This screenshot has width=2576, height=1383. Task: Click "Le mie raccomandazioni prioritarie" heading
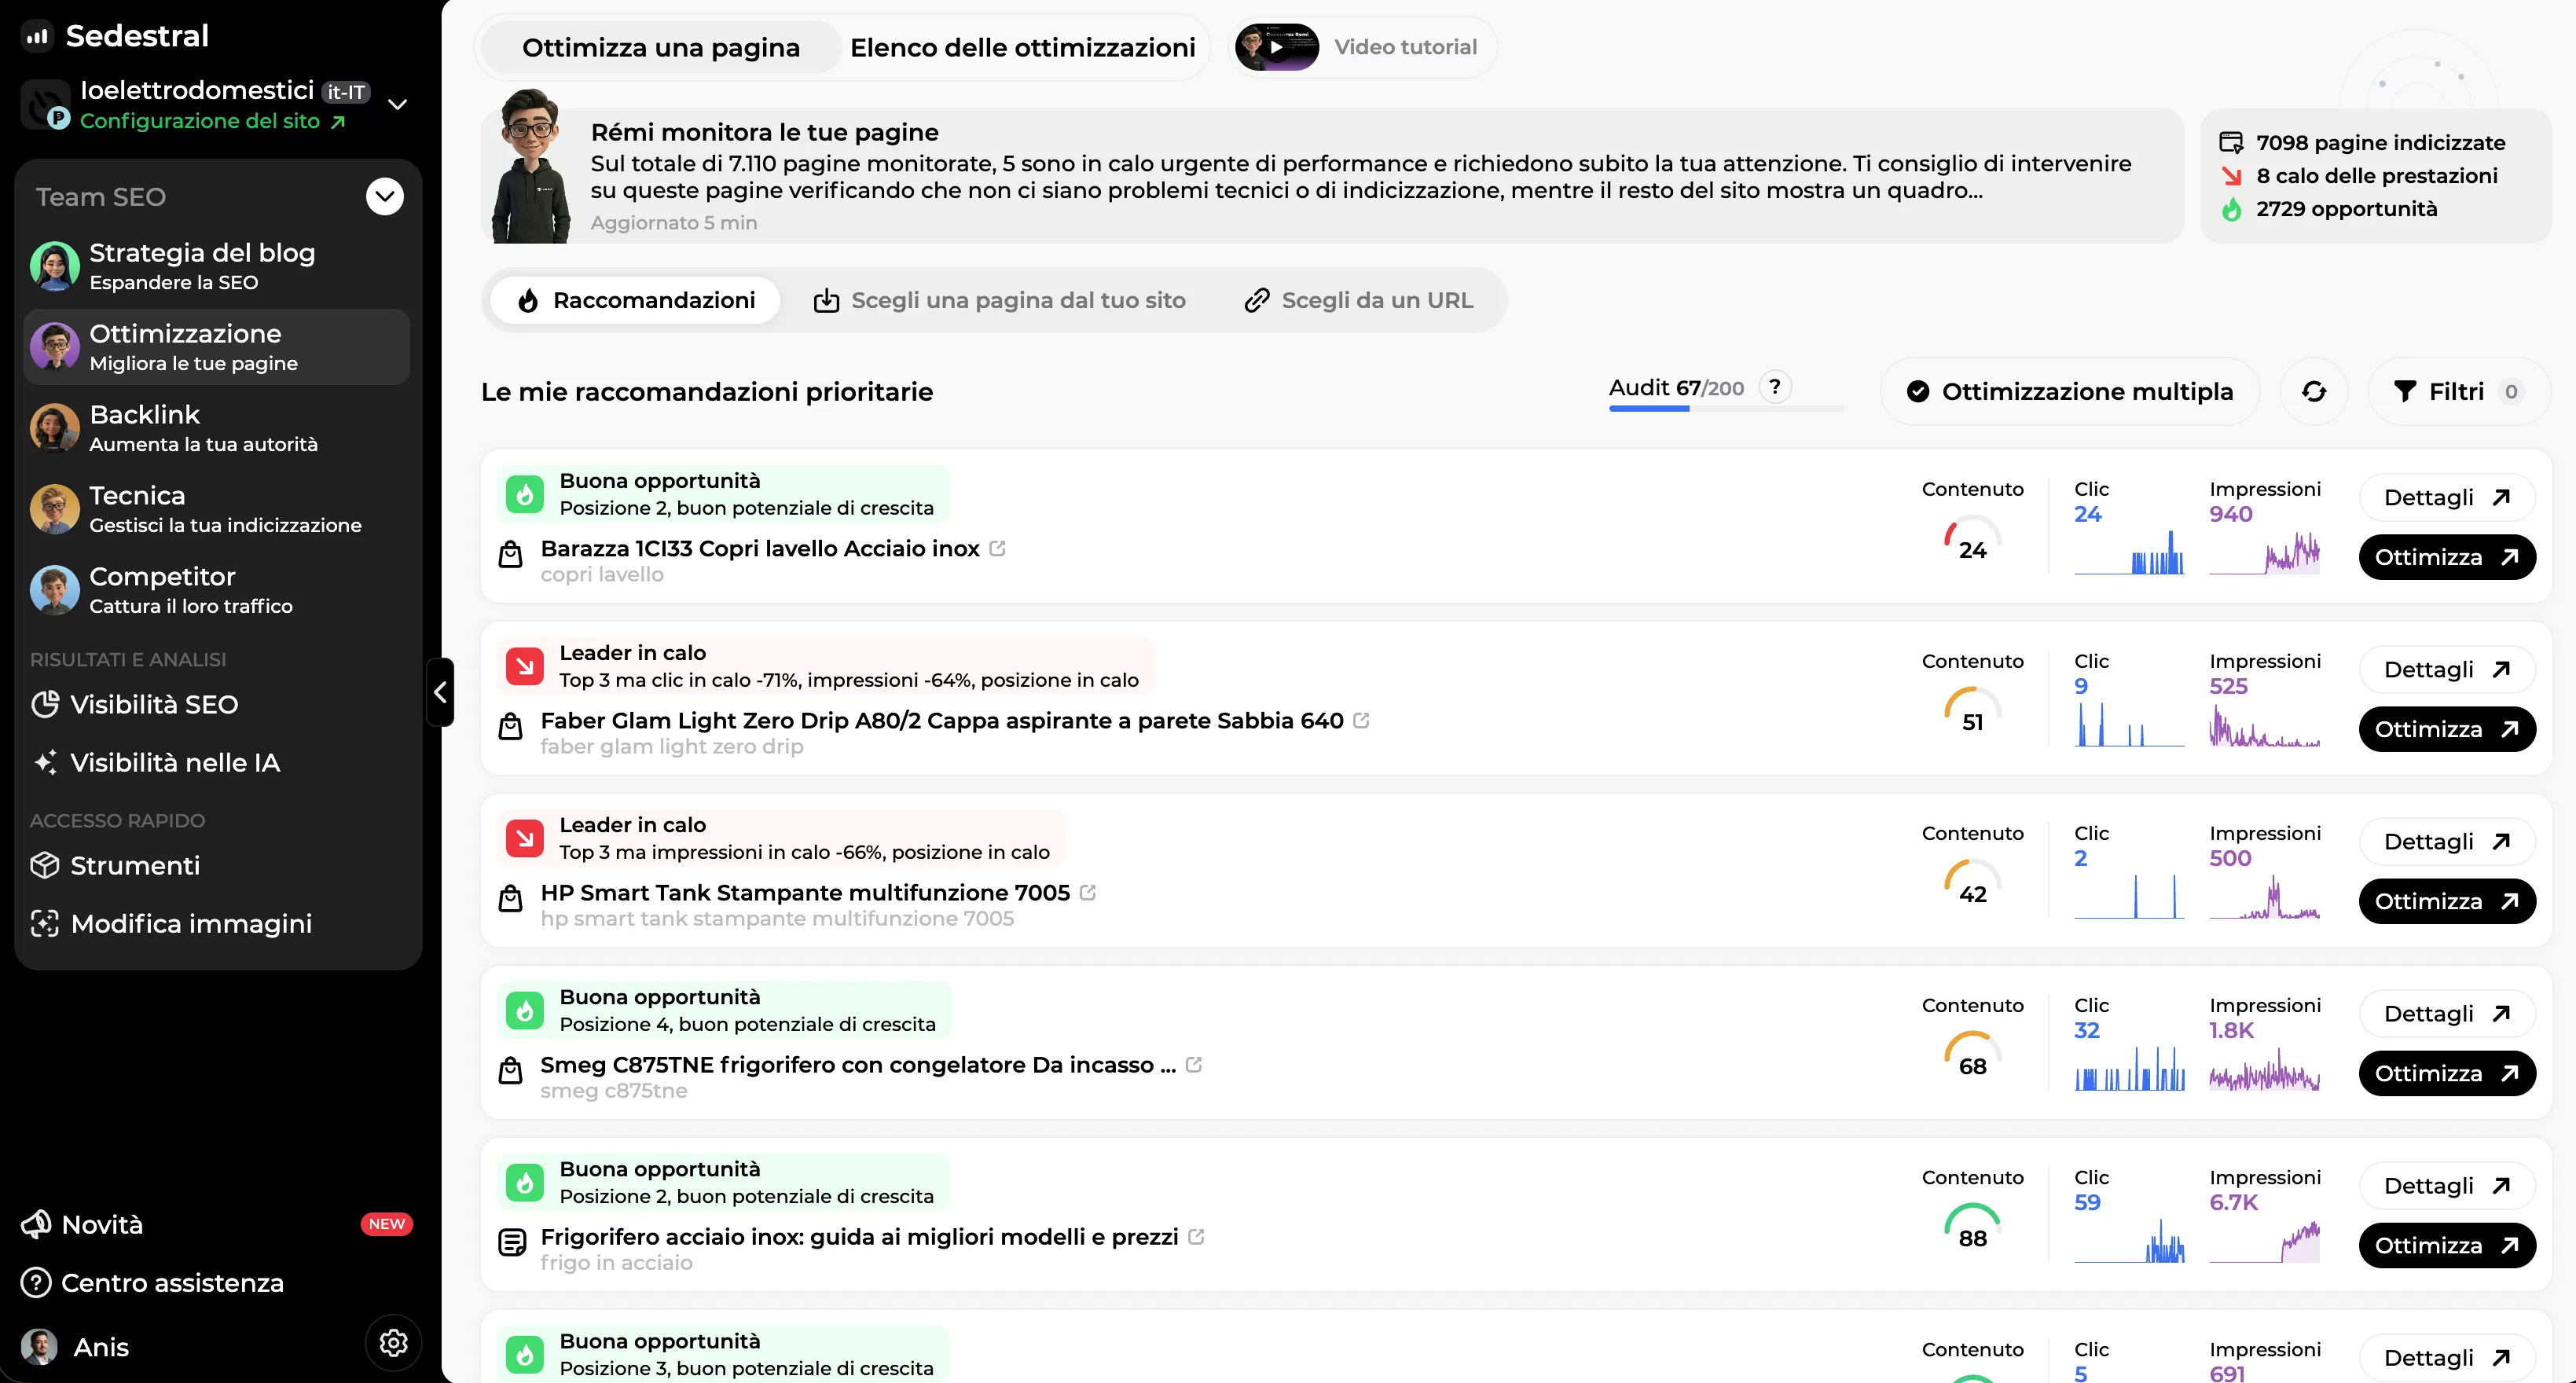coord(707,392)
